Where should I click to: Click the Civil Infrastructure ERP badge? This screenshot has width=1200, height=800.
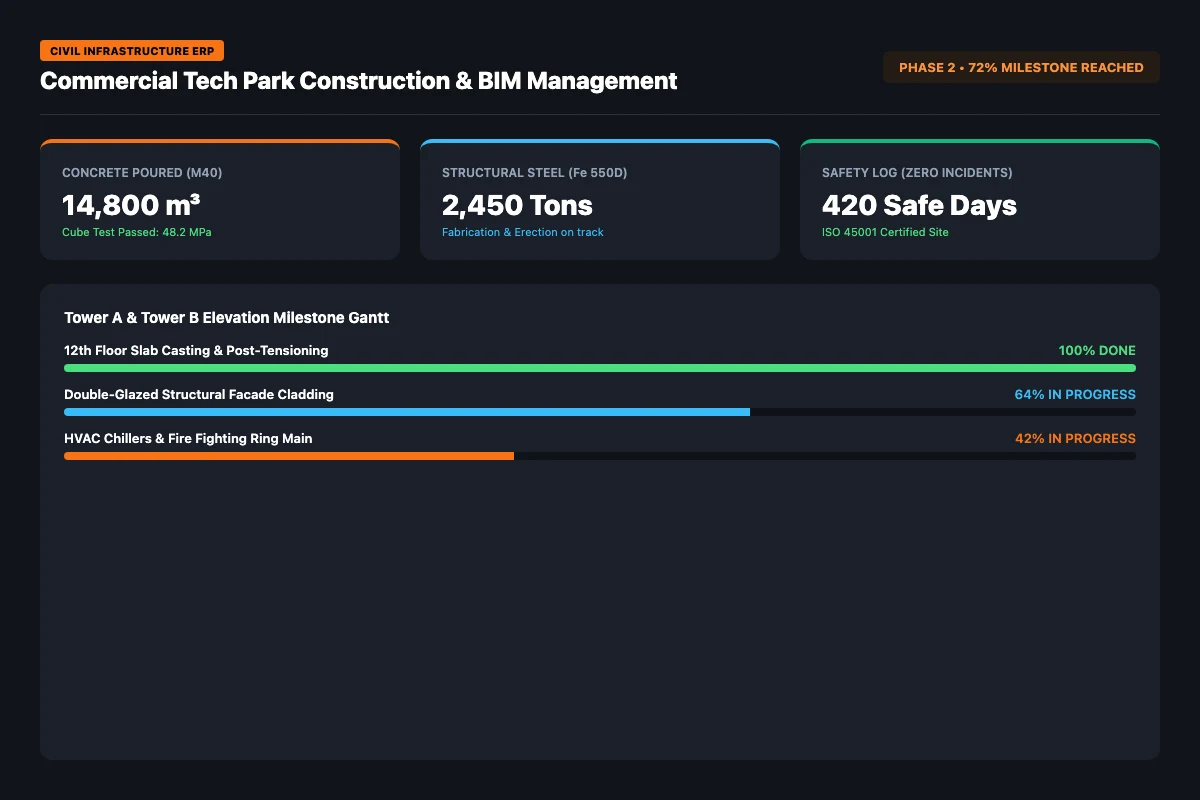(132, 50)
